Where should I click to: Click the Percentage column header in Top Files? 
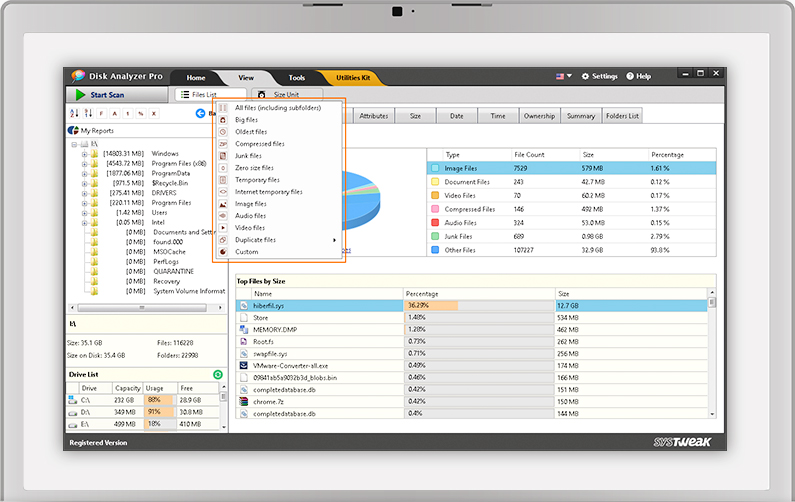[x=480, y=294]
